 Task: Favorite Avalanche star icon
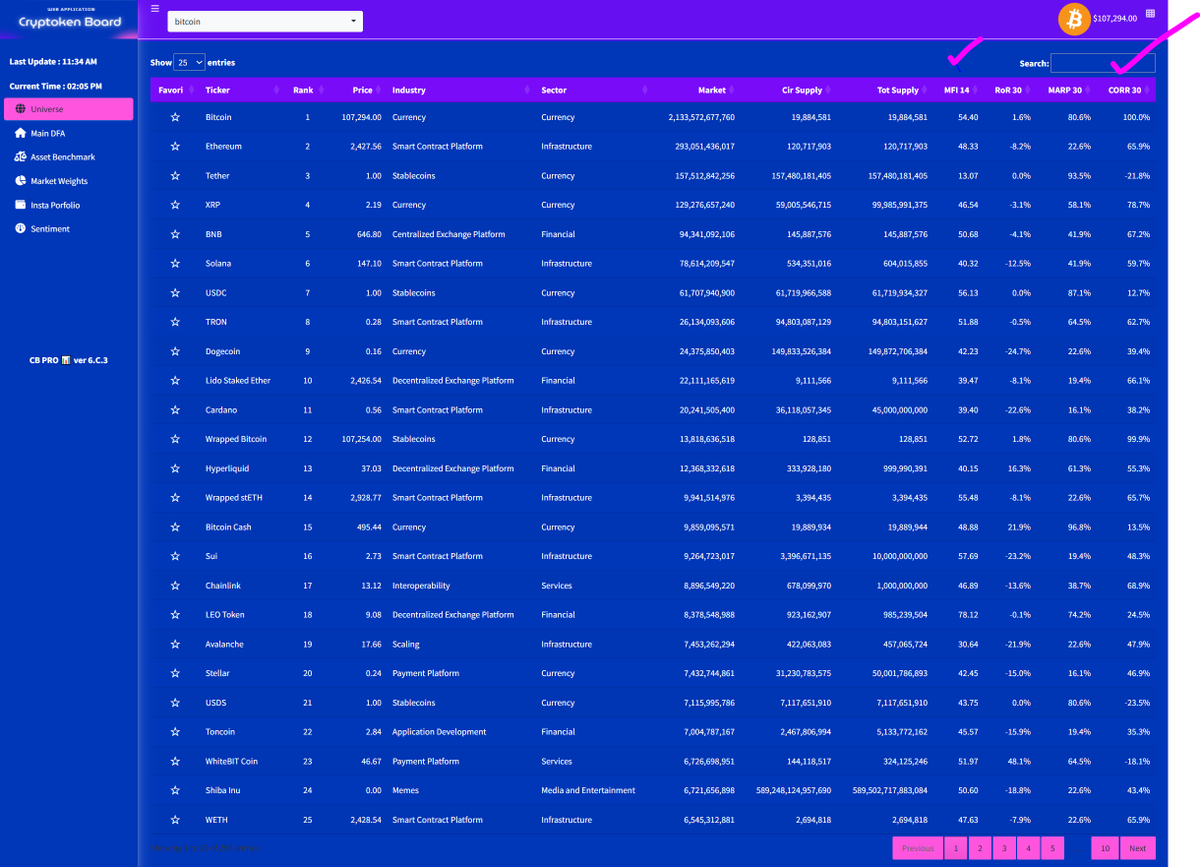tap(175, 644)
